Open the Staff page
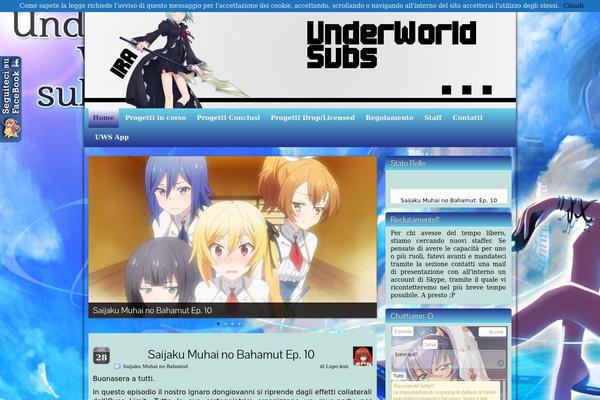 [433, 118]
